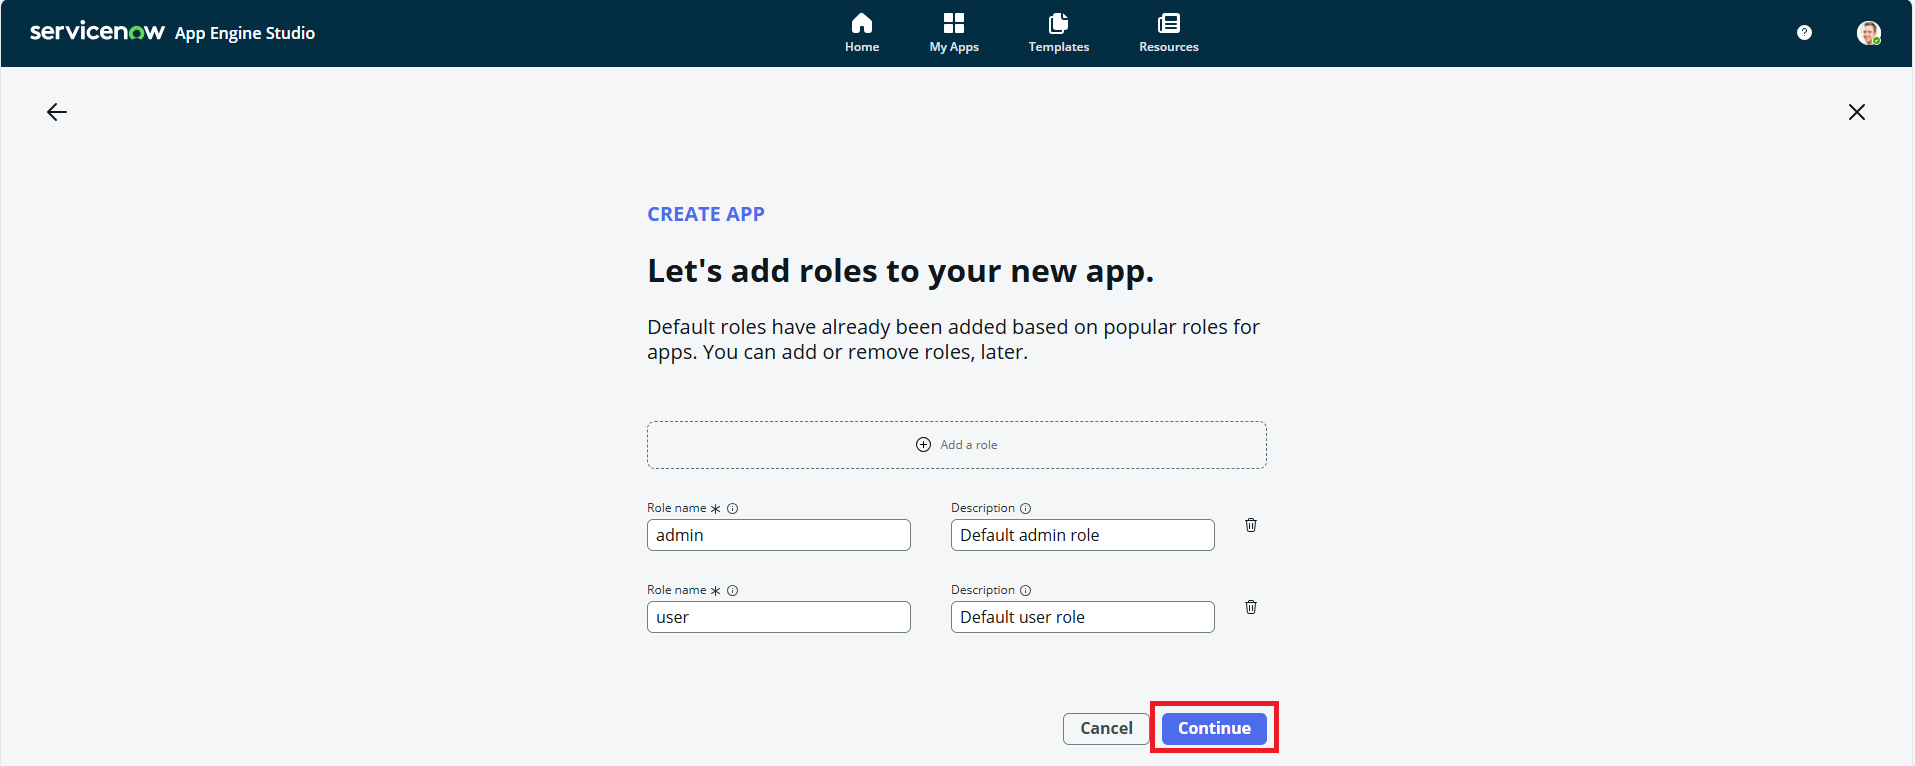The height and width of the screenshot is (766, 1915).
Task: Click the admin role name field
Action: pos(778,535)
